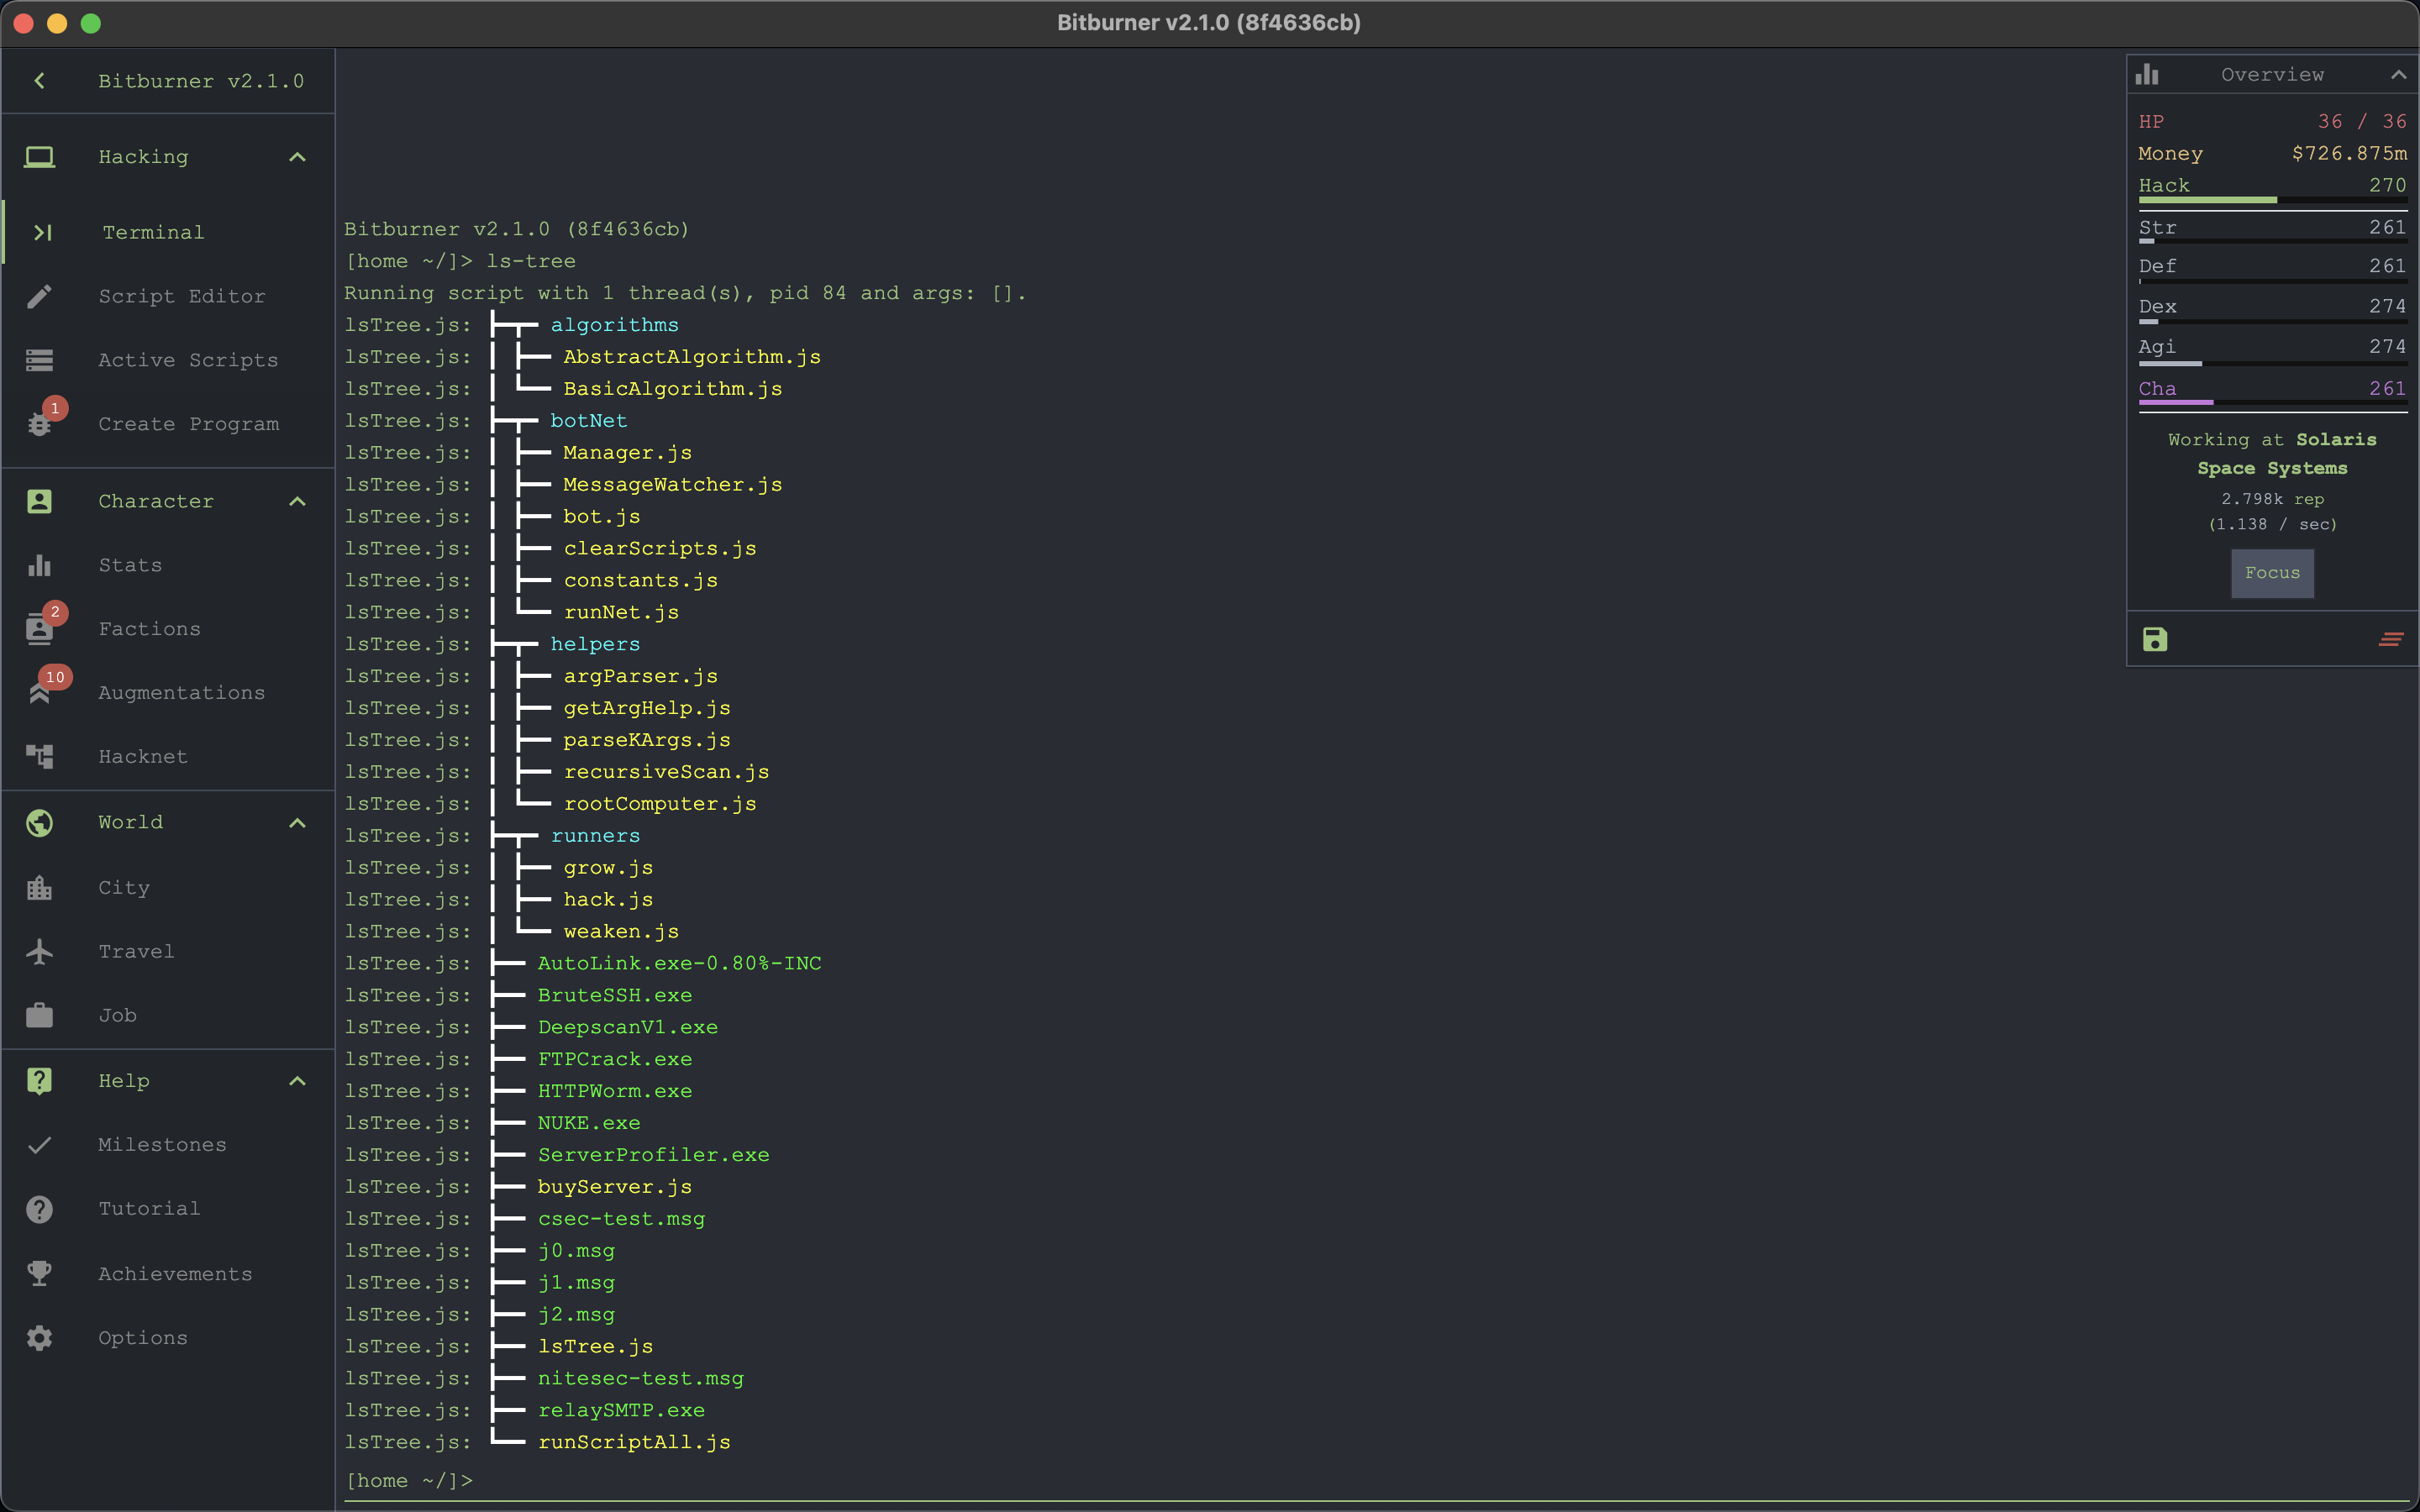Select the Factions menu item

[148, 627]
